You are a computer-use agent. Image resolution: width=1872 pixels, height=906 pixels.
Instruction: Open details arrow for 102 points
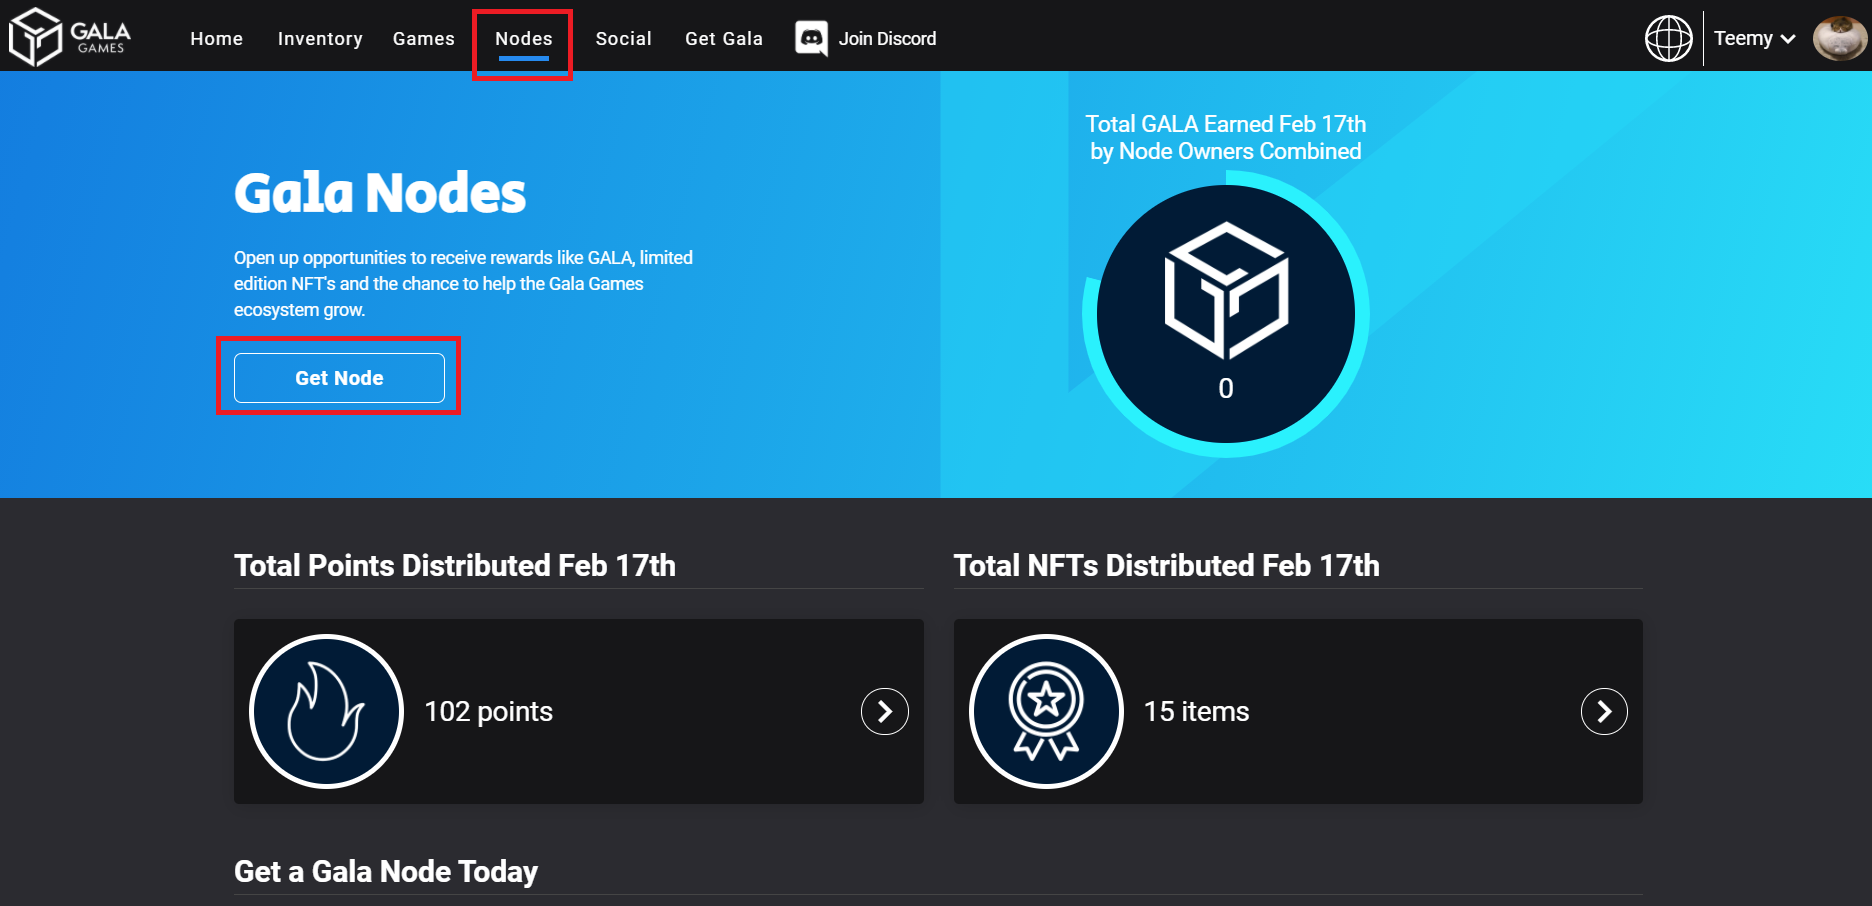tap(885, 711)
